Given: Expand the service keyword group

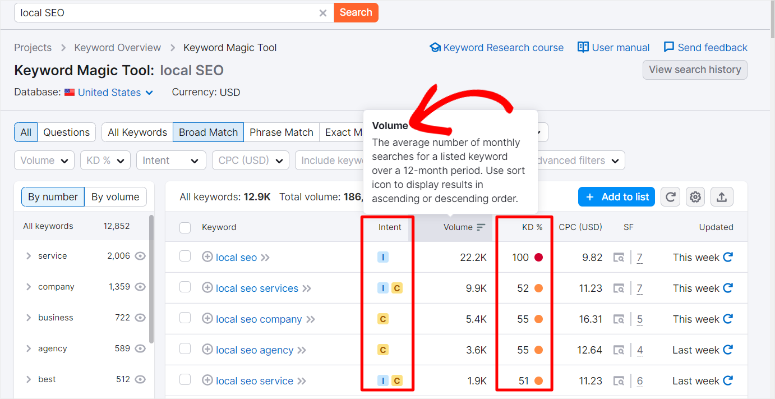Looking at the screenshot, I should point(28,256).
